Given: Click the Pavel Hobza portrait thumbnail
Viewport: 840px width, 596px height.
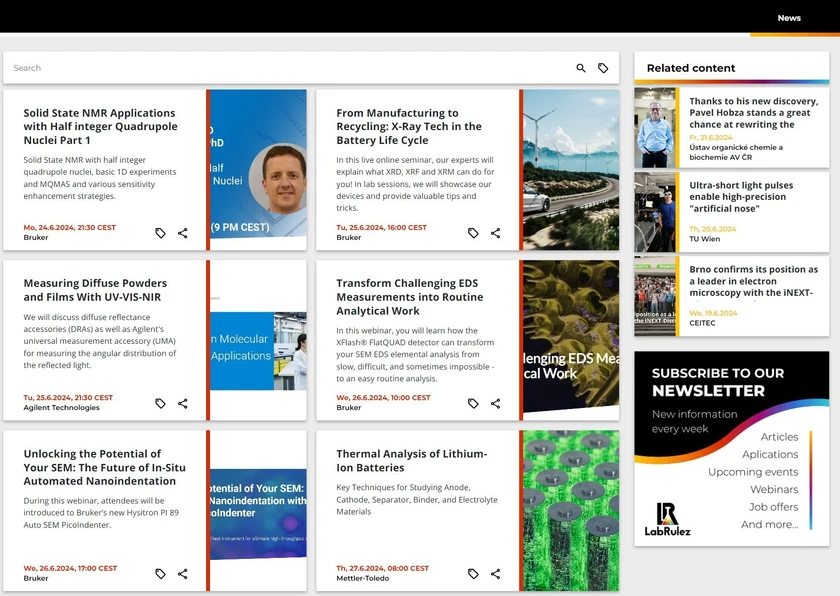Looking at the screenshot, I should [x=655, y=128].
